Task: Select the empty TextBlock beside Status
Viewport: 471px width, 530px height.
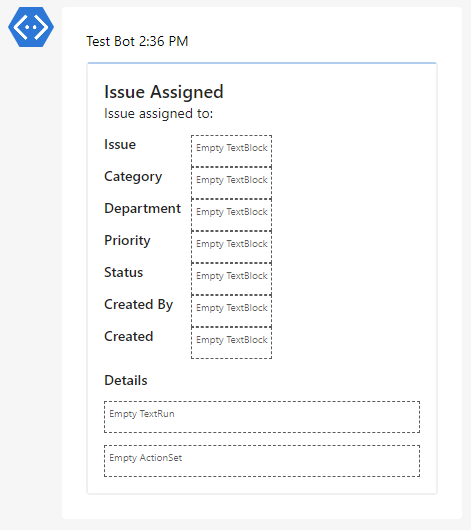Action: (x=231, y=279)
